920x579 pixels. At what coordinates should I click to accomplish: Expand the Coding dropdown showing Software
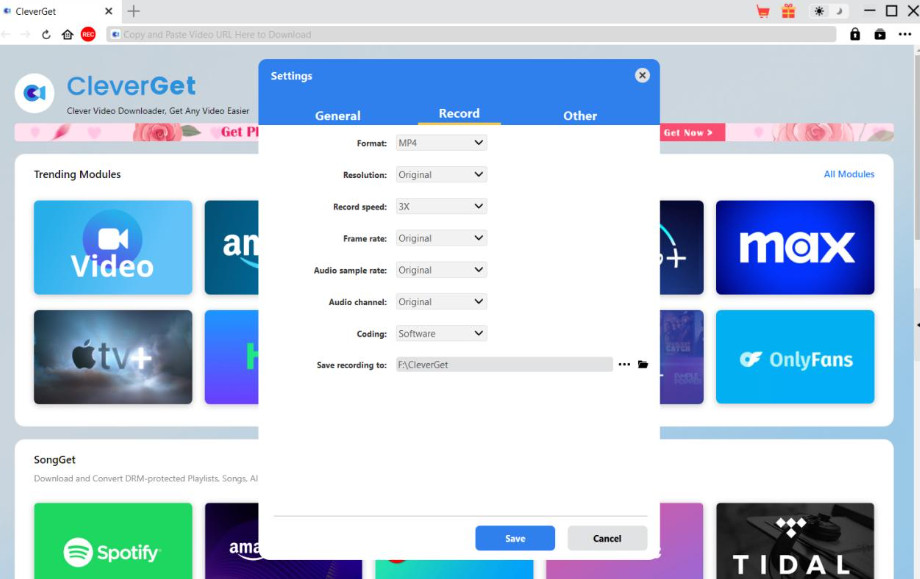coord(441,333)
